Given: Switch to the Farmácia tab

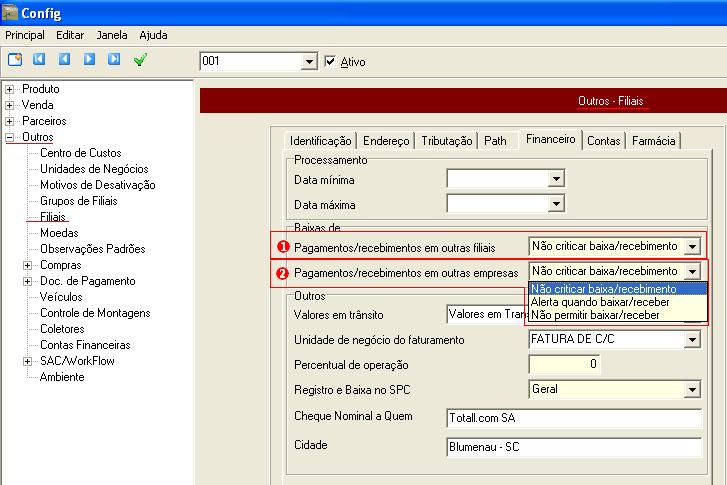Looking at the screenshot, I should pos(653,140).
